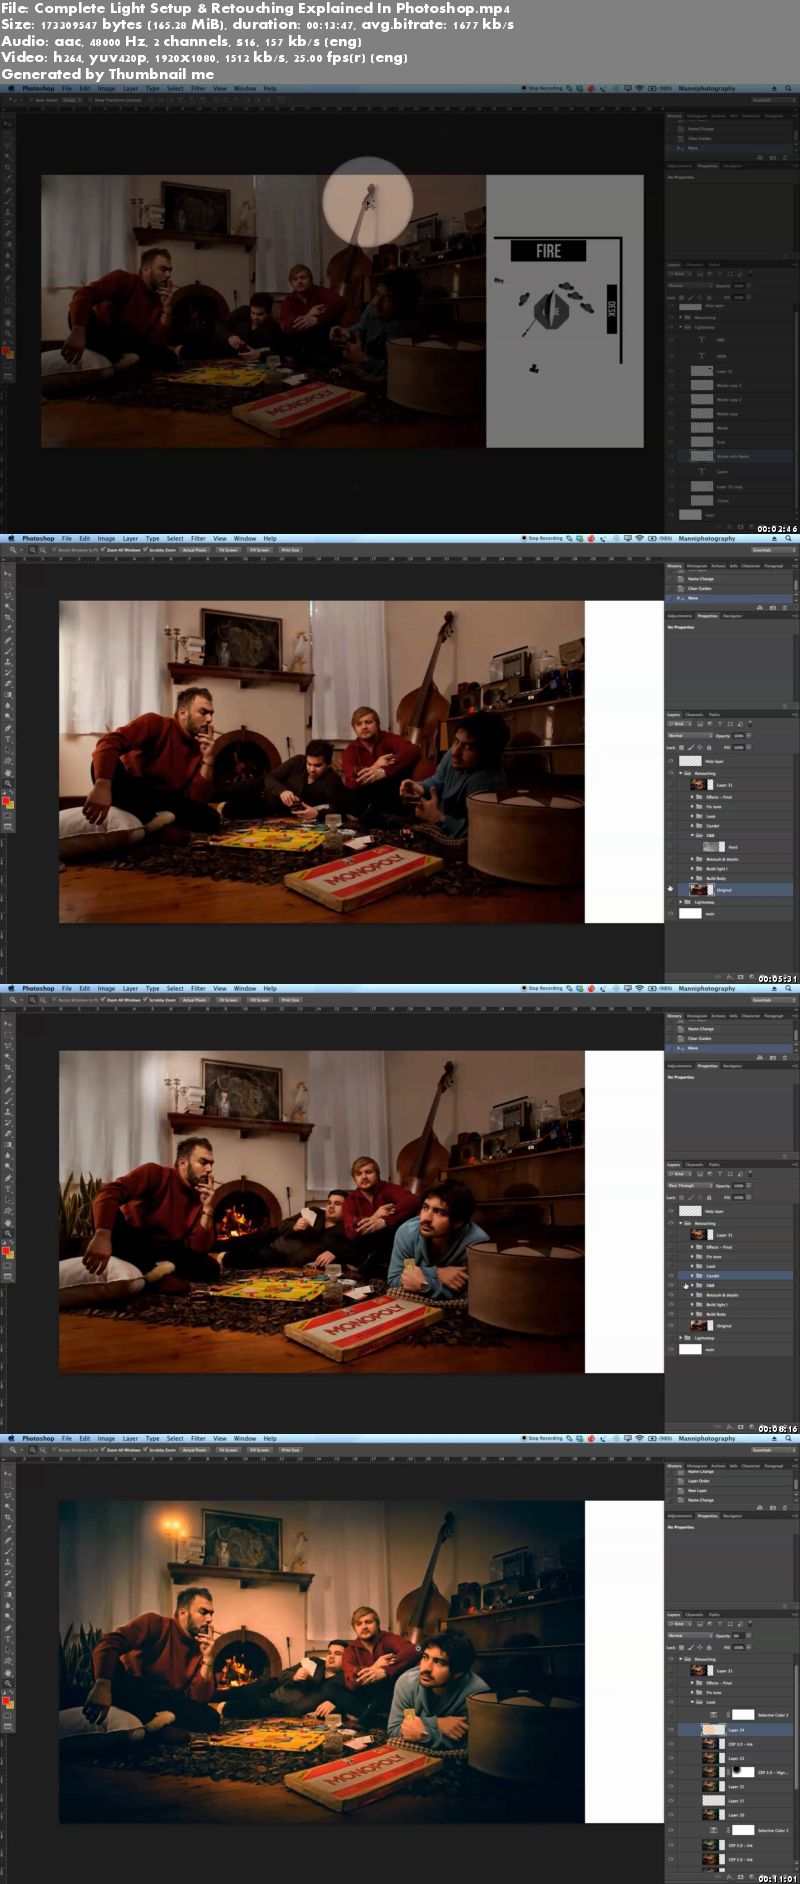The width and height of the screenshot is (800, 1884).
Task: Select the Gradient tool in the 00:11:01 frame
Action: tap(8, 1594)
